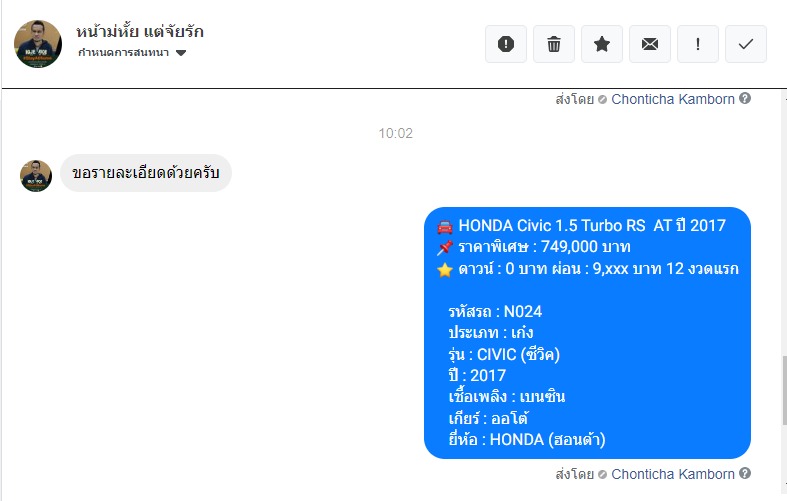Click the 10:02 timestamp

tap(396, 134)
